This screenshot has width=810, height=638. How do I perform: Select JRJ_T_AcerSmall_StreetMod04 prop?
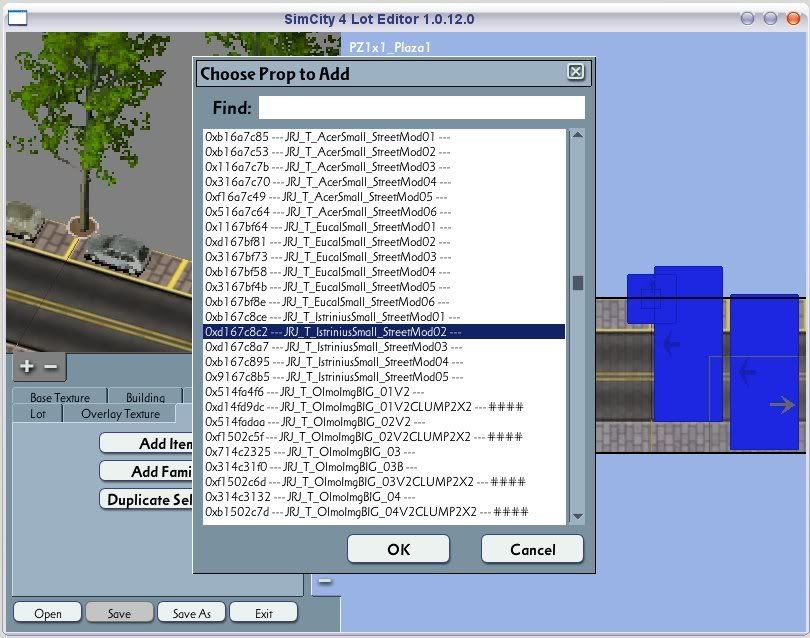coord(384,182)
